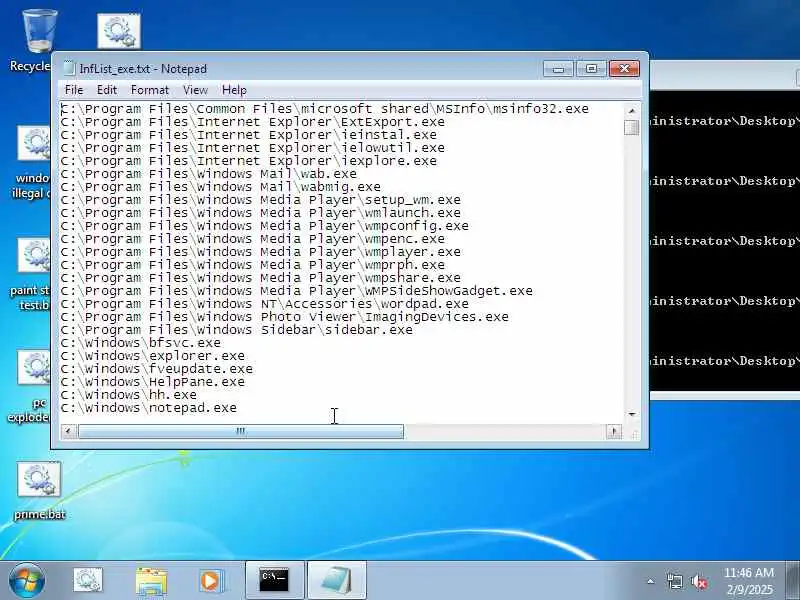
Task: Click the C:\Windows\HelpPane.exe line
Action: tap(153, 382)
